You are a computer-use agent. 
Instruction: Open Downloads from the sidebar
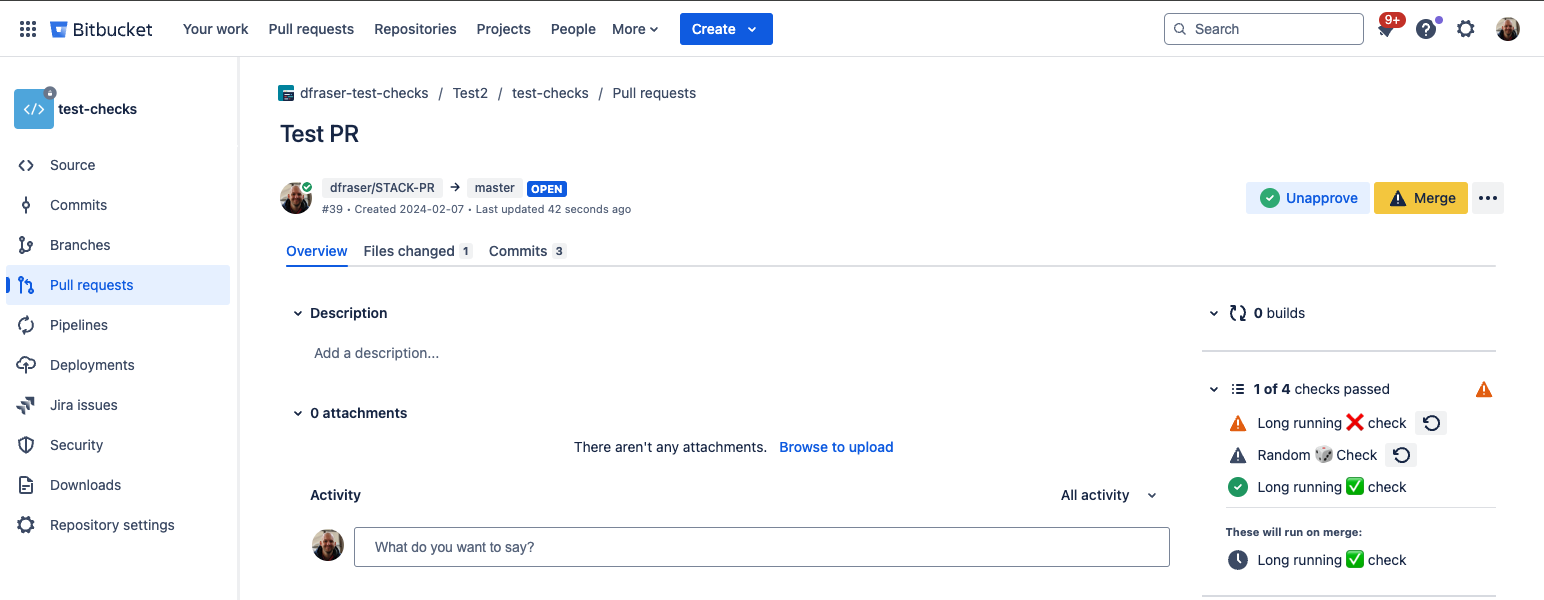[84, 484]
